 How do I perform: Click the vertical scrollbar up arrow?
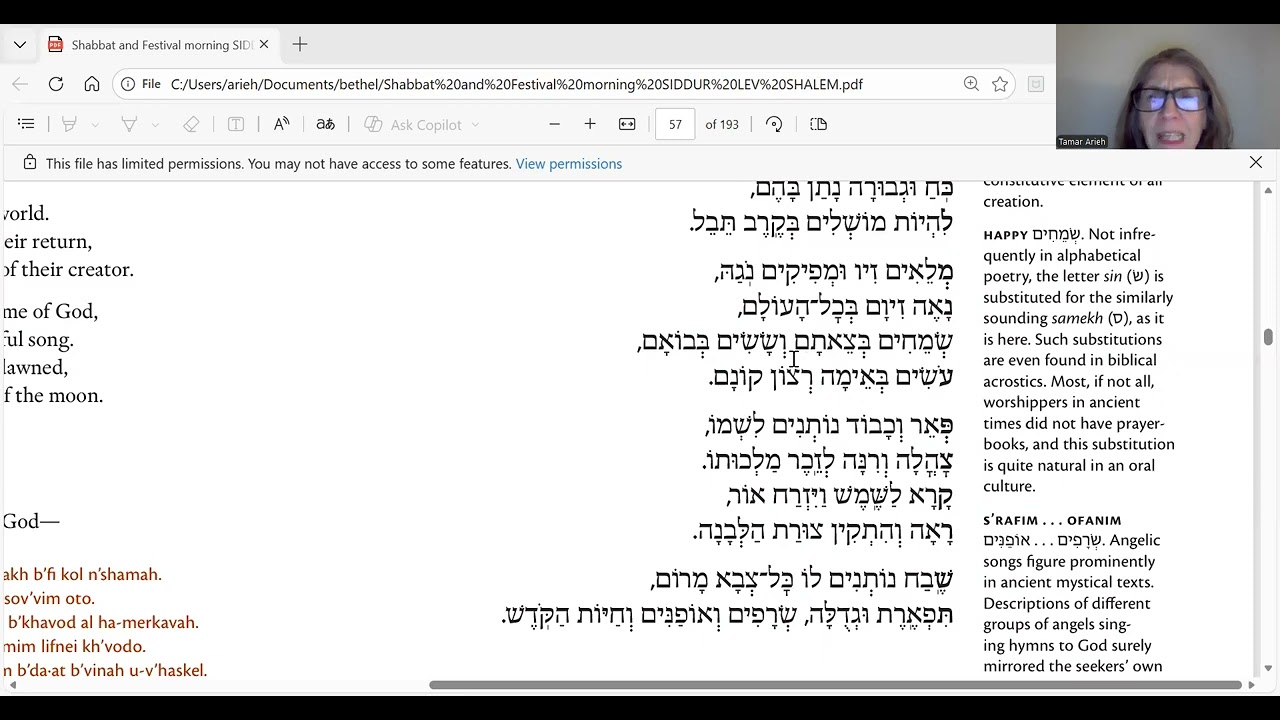1268,190
